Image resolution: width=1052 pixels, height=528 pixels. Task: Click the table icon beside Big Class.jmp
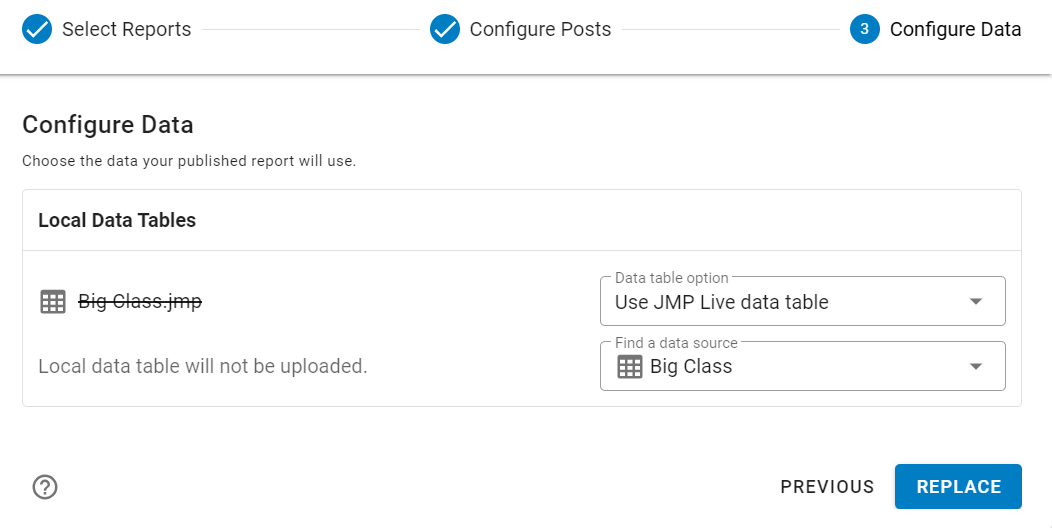[53, 302]
